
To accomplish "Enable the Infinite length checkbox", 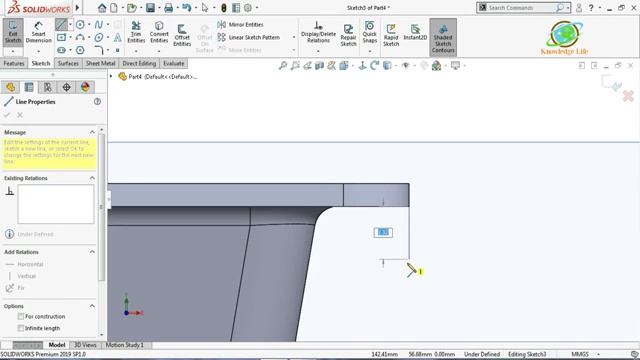I will pyautogui.click(x=21, y=328).
